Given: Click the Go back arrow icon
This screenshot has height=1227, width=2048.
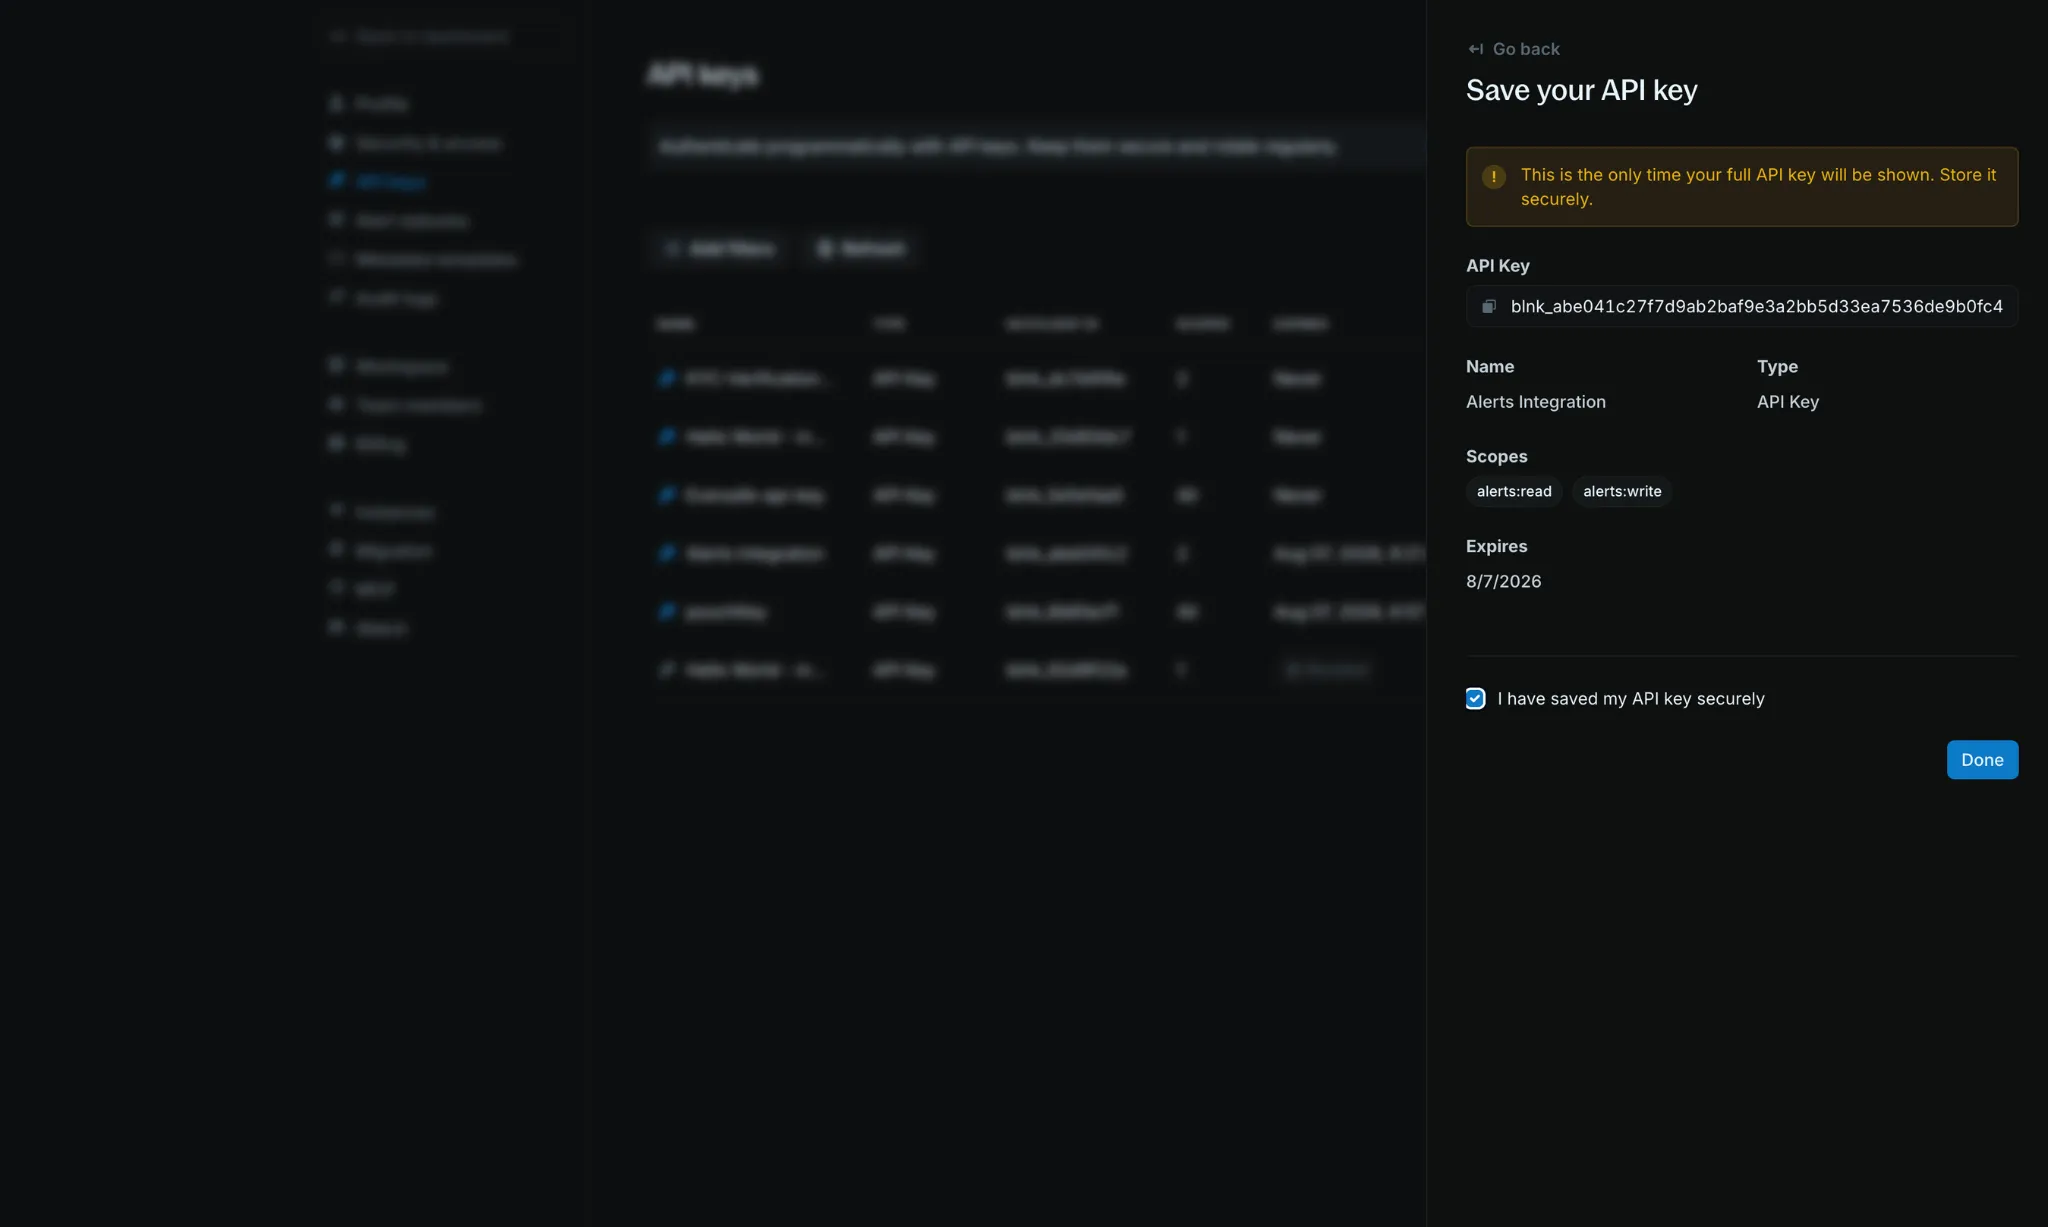Looking at the screenshot, I should tap(1475, 49).
